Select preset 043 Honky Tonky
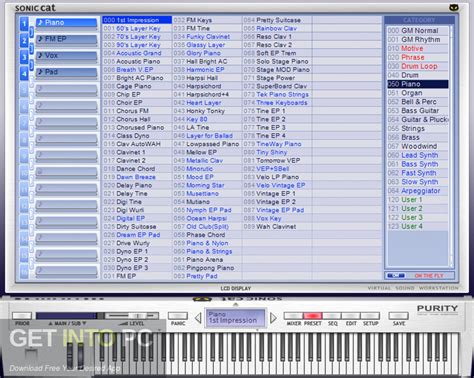Screen dimensions: 474x378 [x=207, y=111]
